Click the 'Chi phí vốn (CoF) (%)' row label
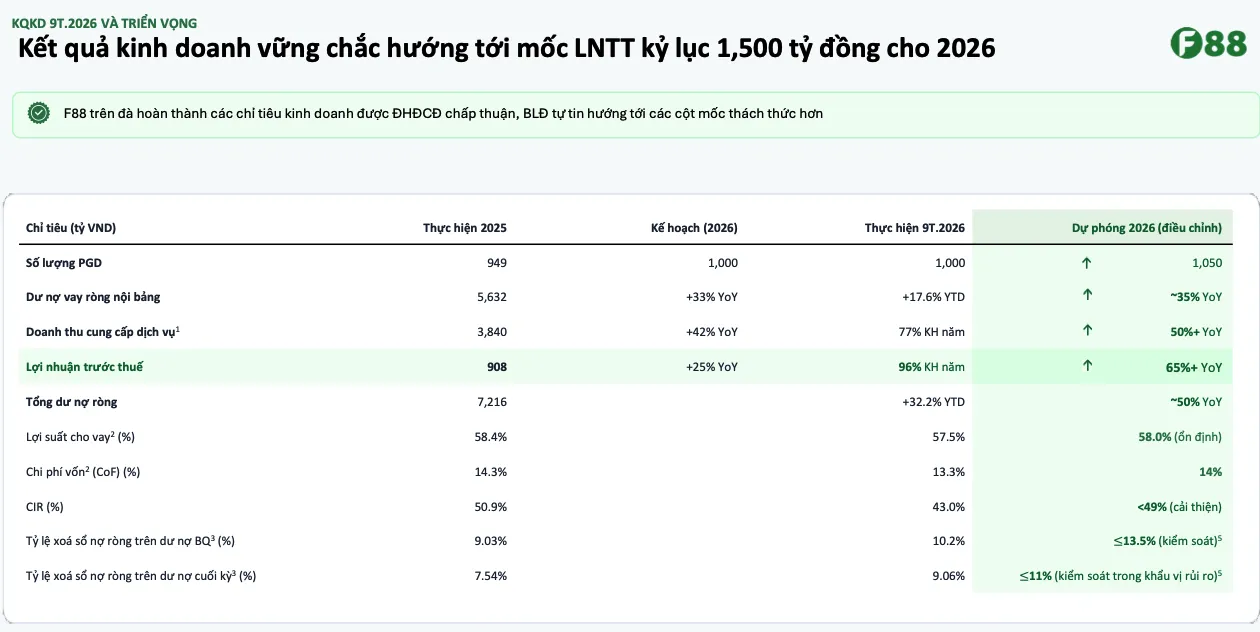Screen dimensions: 1260x632 [83, 471]
